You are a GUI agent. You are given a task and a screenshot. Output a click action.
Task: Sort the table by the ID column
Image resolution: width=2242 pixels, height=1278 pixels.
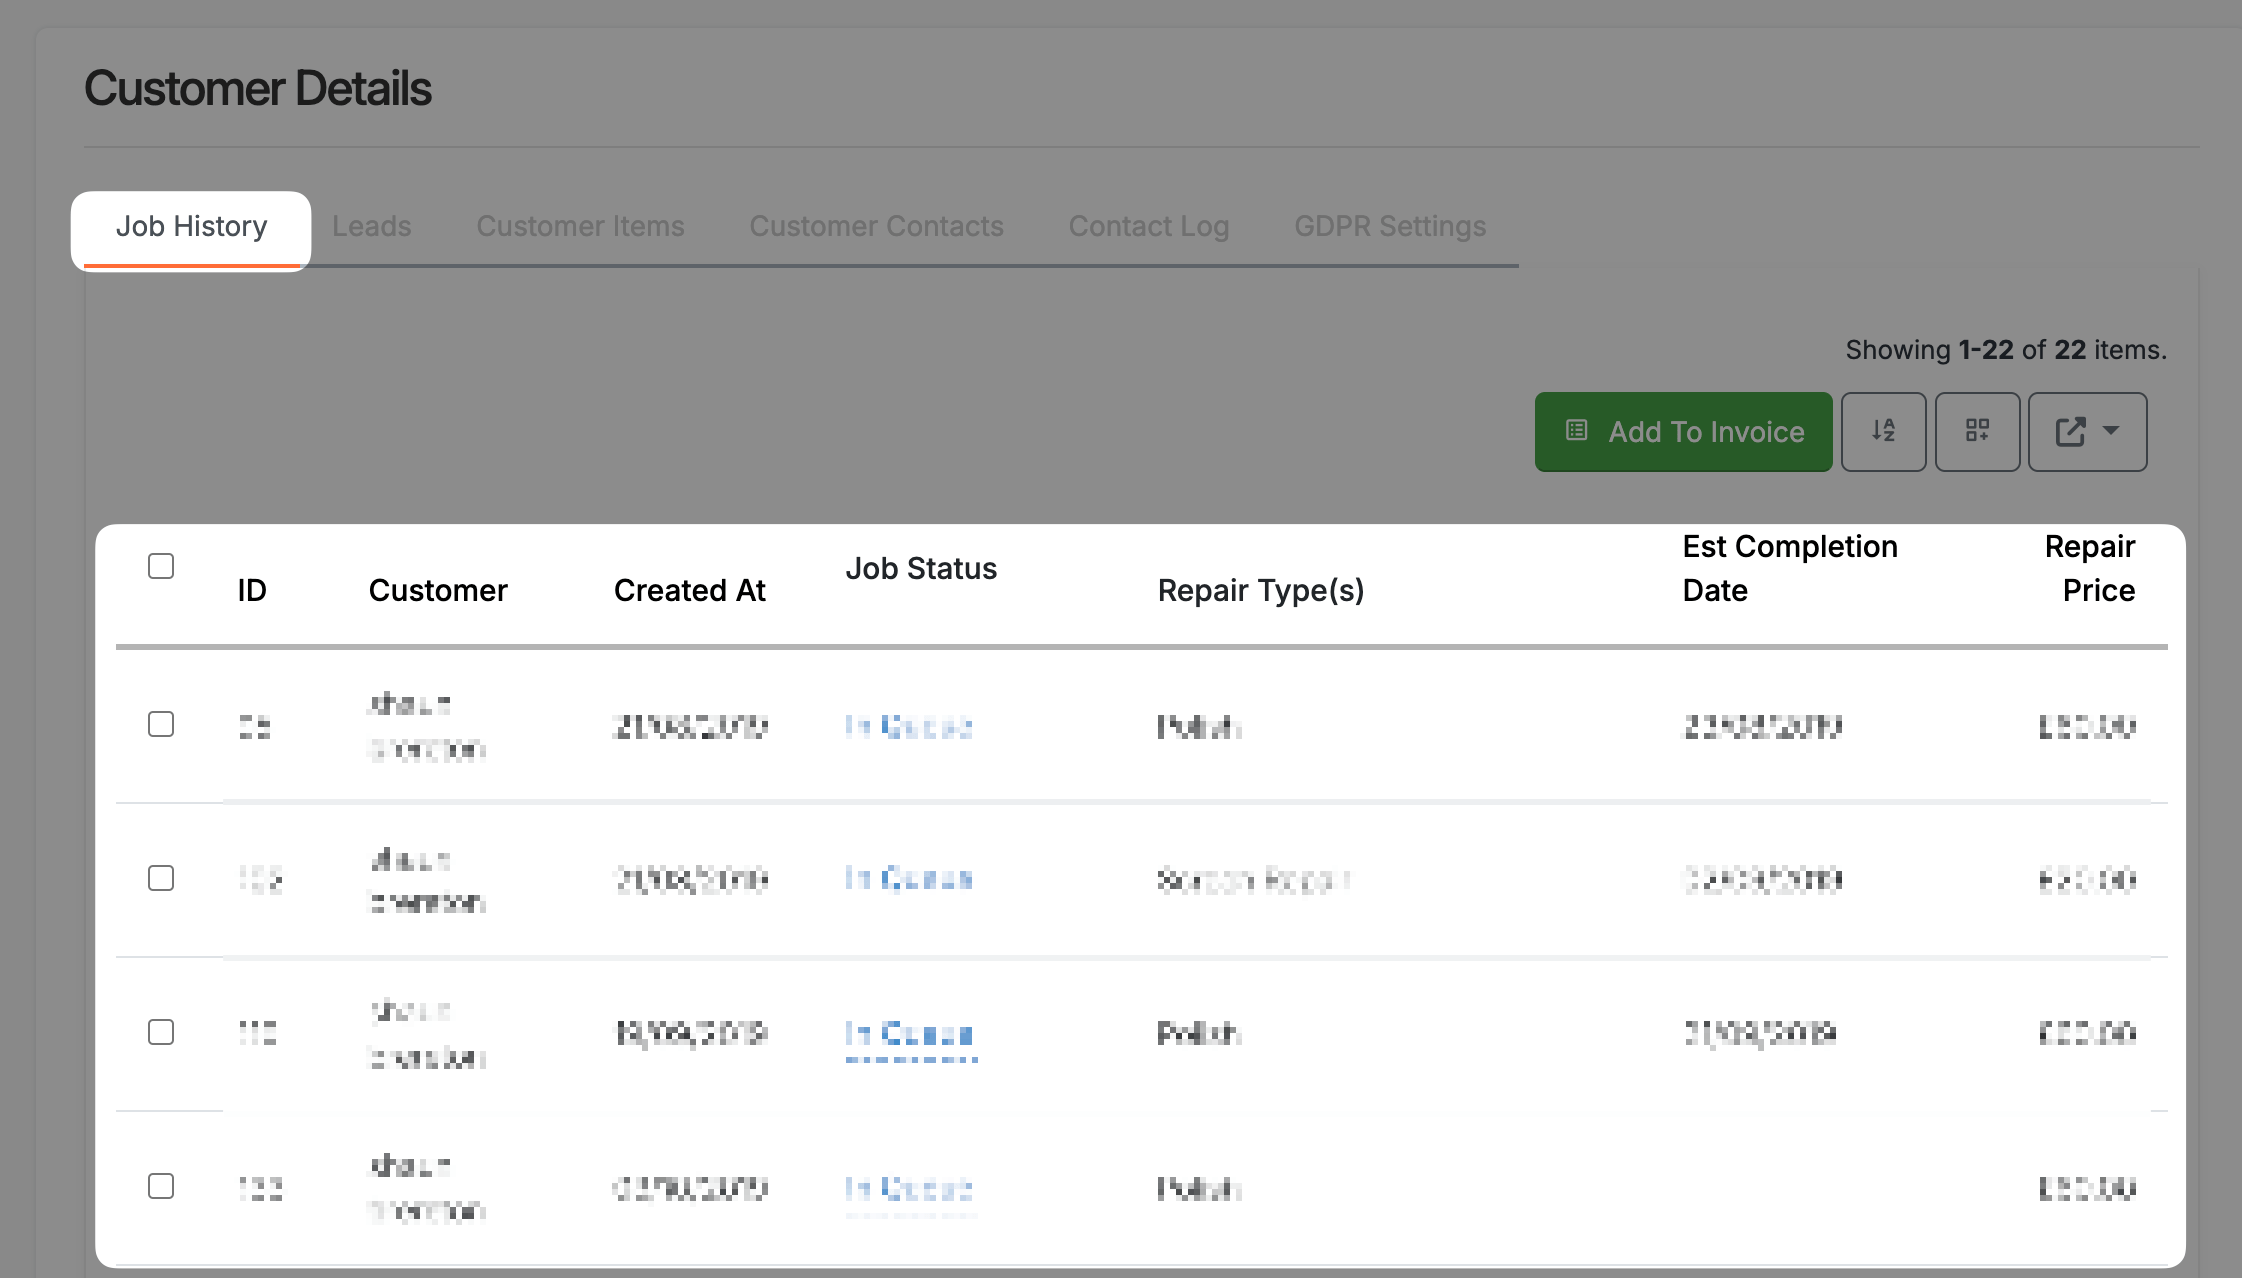coord(252,590)
